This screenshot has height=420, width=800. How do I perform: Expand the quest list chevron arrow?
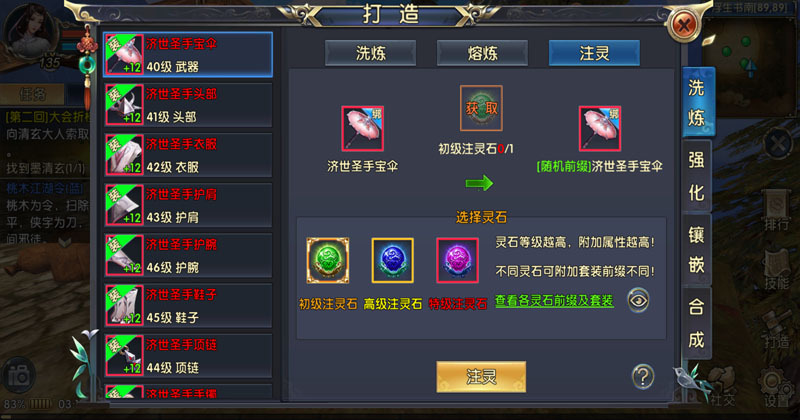(65, 242)
